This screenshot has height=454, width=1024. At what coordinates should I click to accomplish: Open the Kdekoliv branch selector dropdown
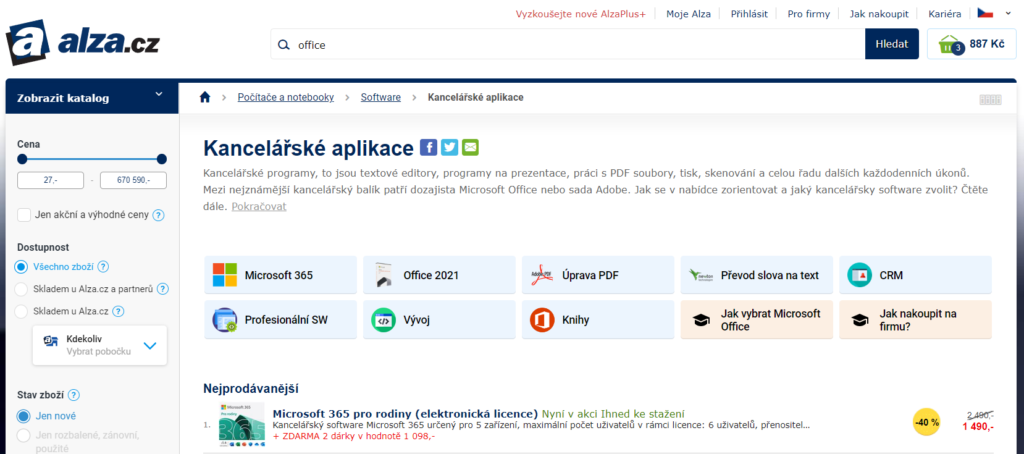(100, 346)
